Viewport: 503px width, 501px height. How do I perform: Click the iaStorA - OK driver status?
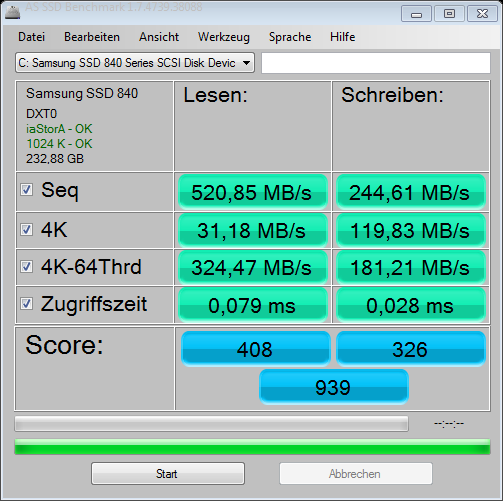pos(59,129)
